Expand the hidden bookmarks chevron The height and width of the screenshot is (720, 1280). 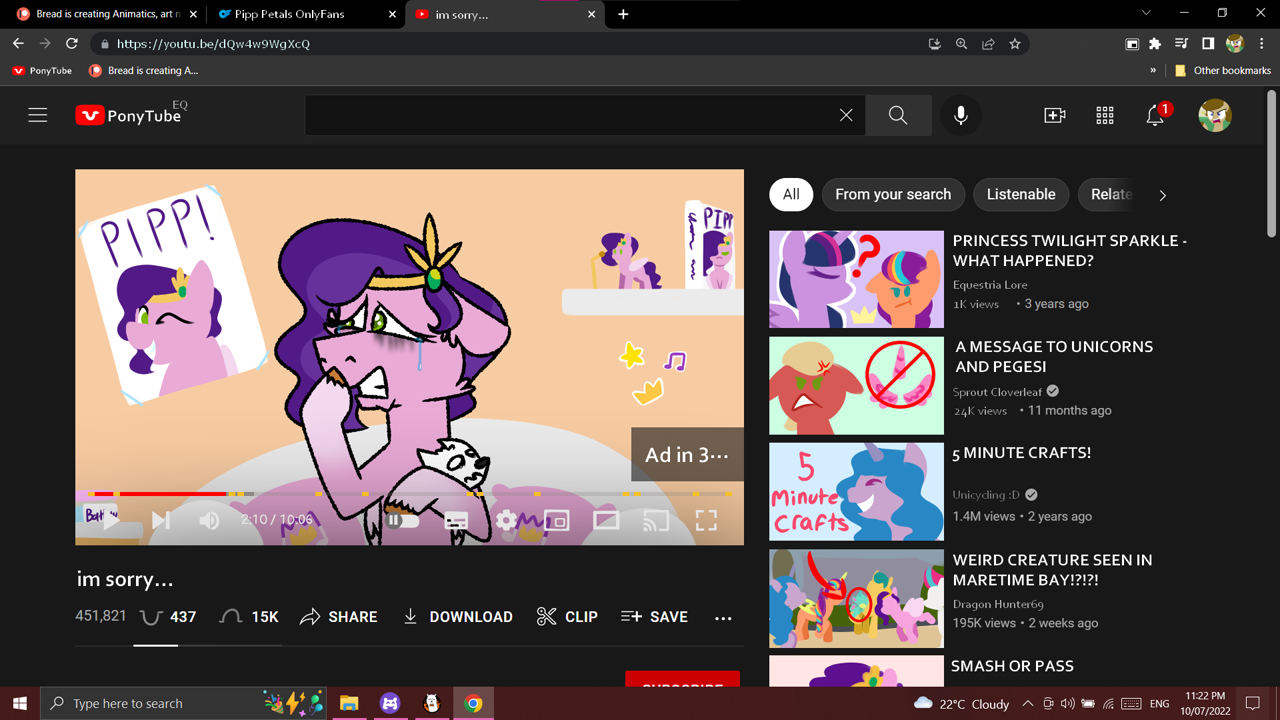(x=1153, y=71)
